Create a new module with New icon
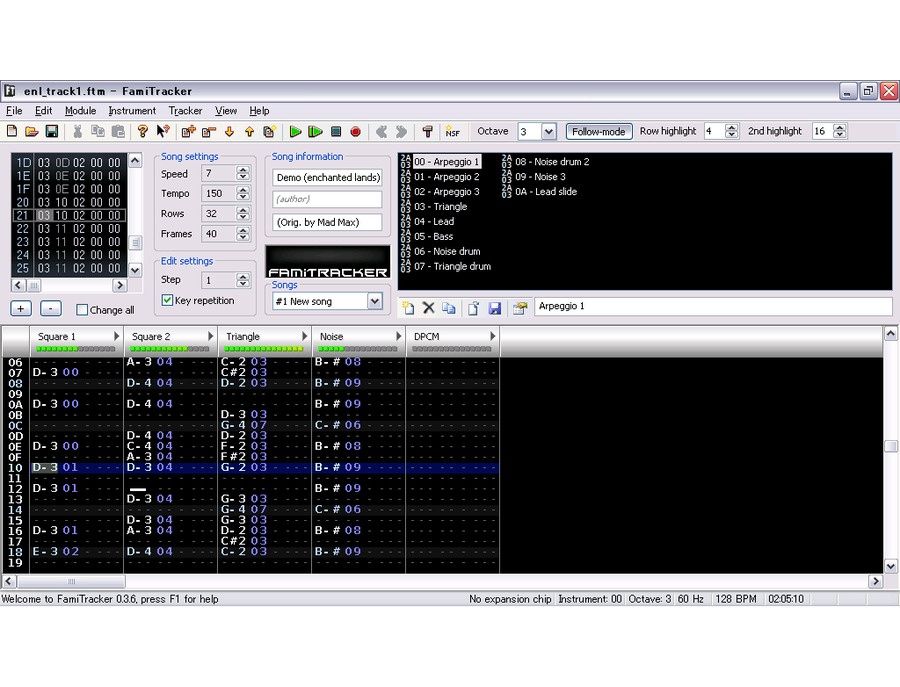 coord(12,131)
